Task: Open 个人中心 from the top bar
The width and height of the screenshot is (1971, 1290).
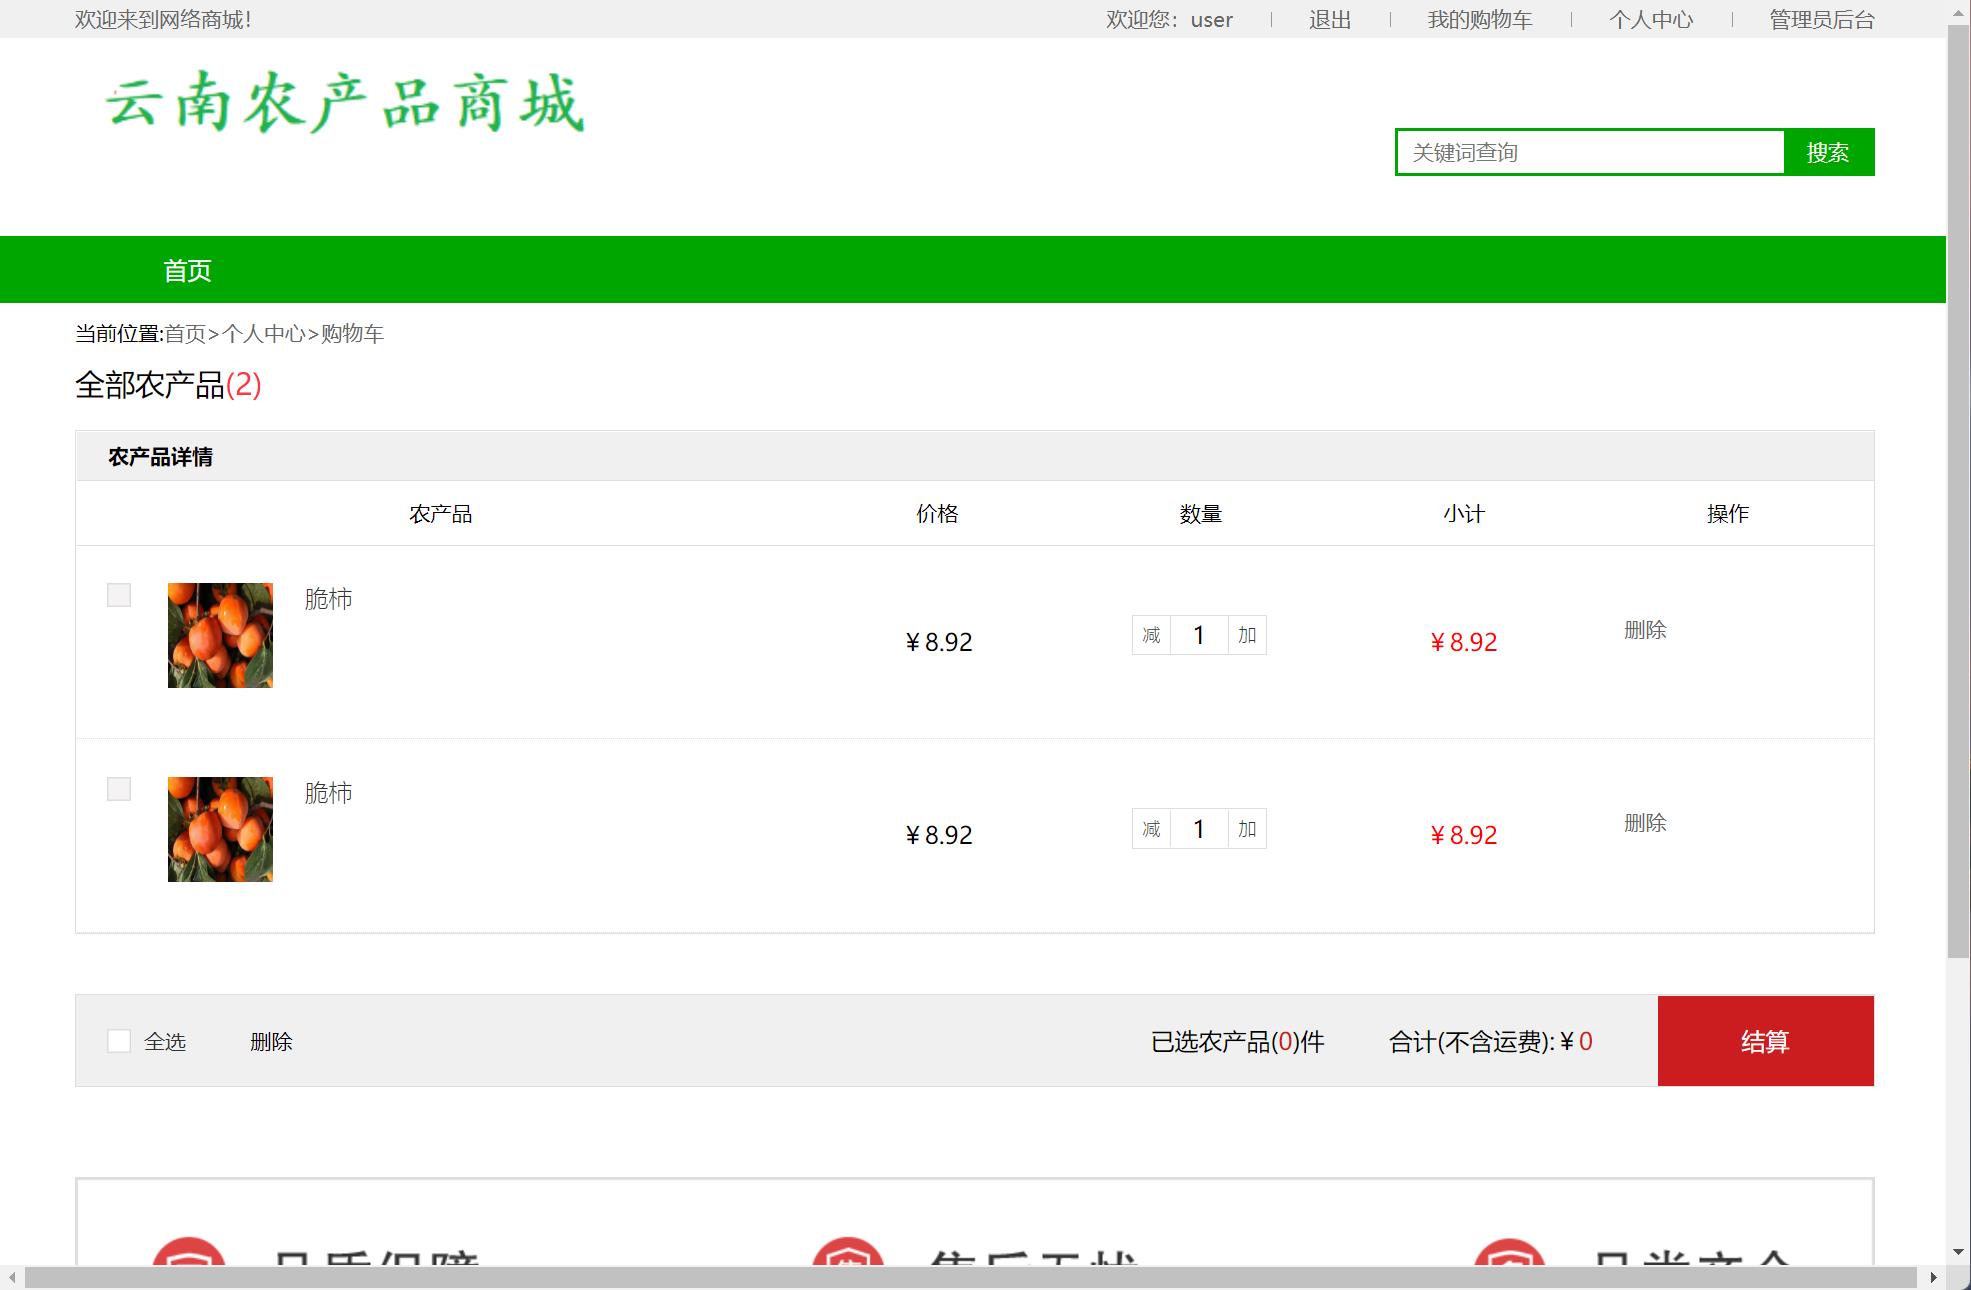Action: (1652, 19)
